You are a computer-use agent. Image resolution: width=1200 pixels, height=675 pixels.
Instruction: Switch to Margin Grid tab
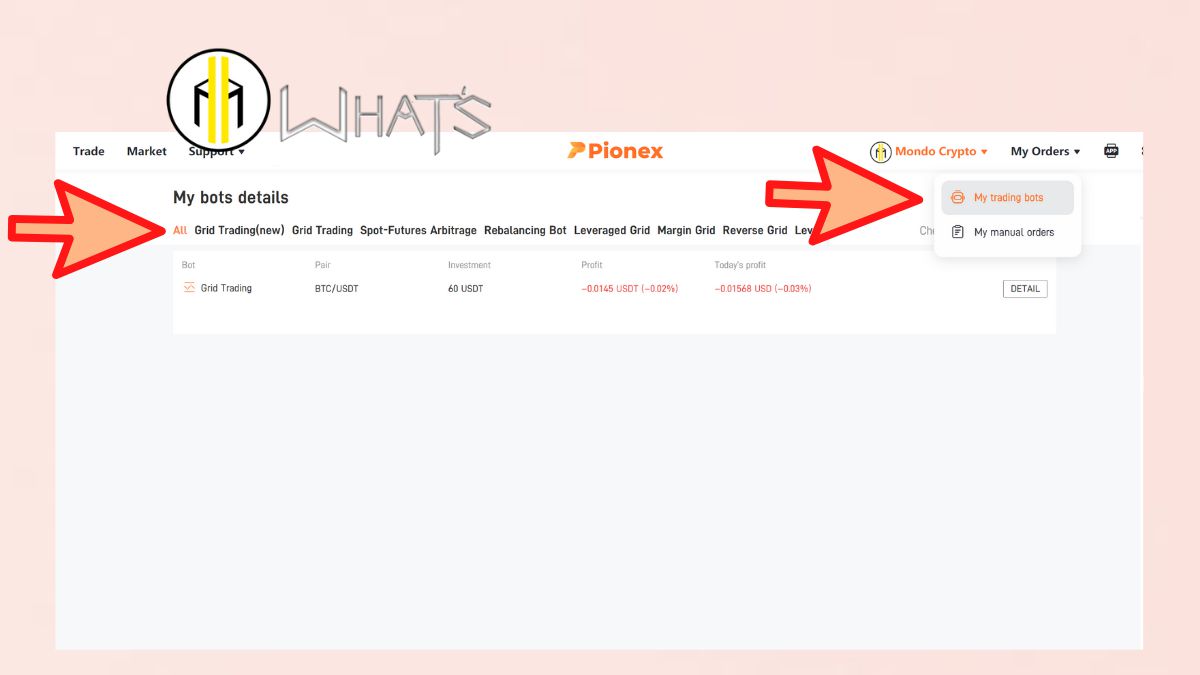pos(686,230)
